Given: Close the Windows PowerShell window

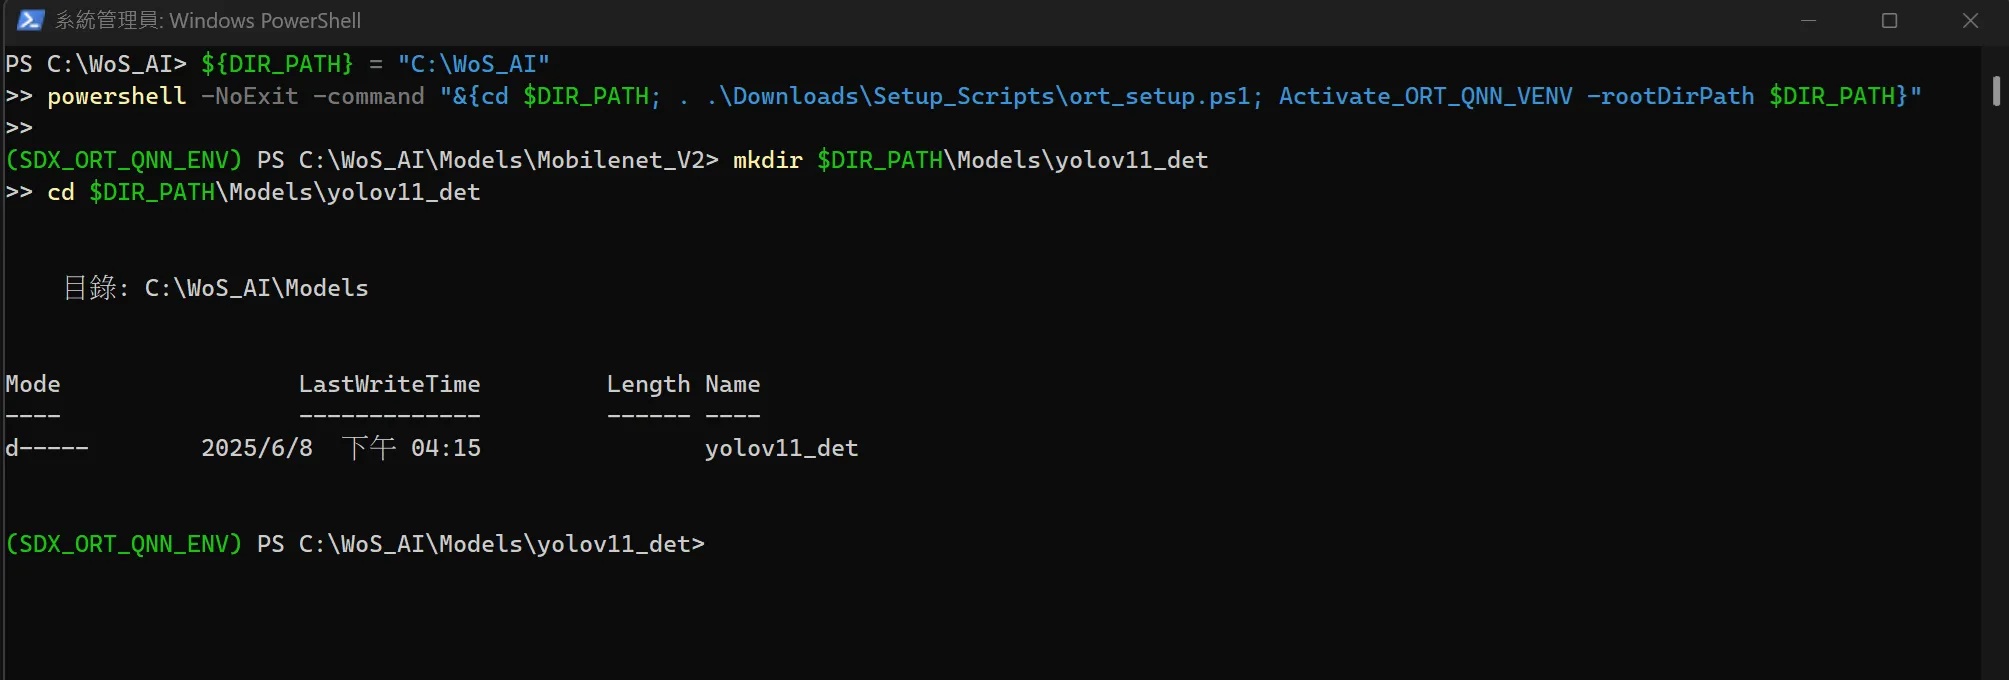Looking at the screenshot, I should pyautogui.click(x=1970, y=21).
